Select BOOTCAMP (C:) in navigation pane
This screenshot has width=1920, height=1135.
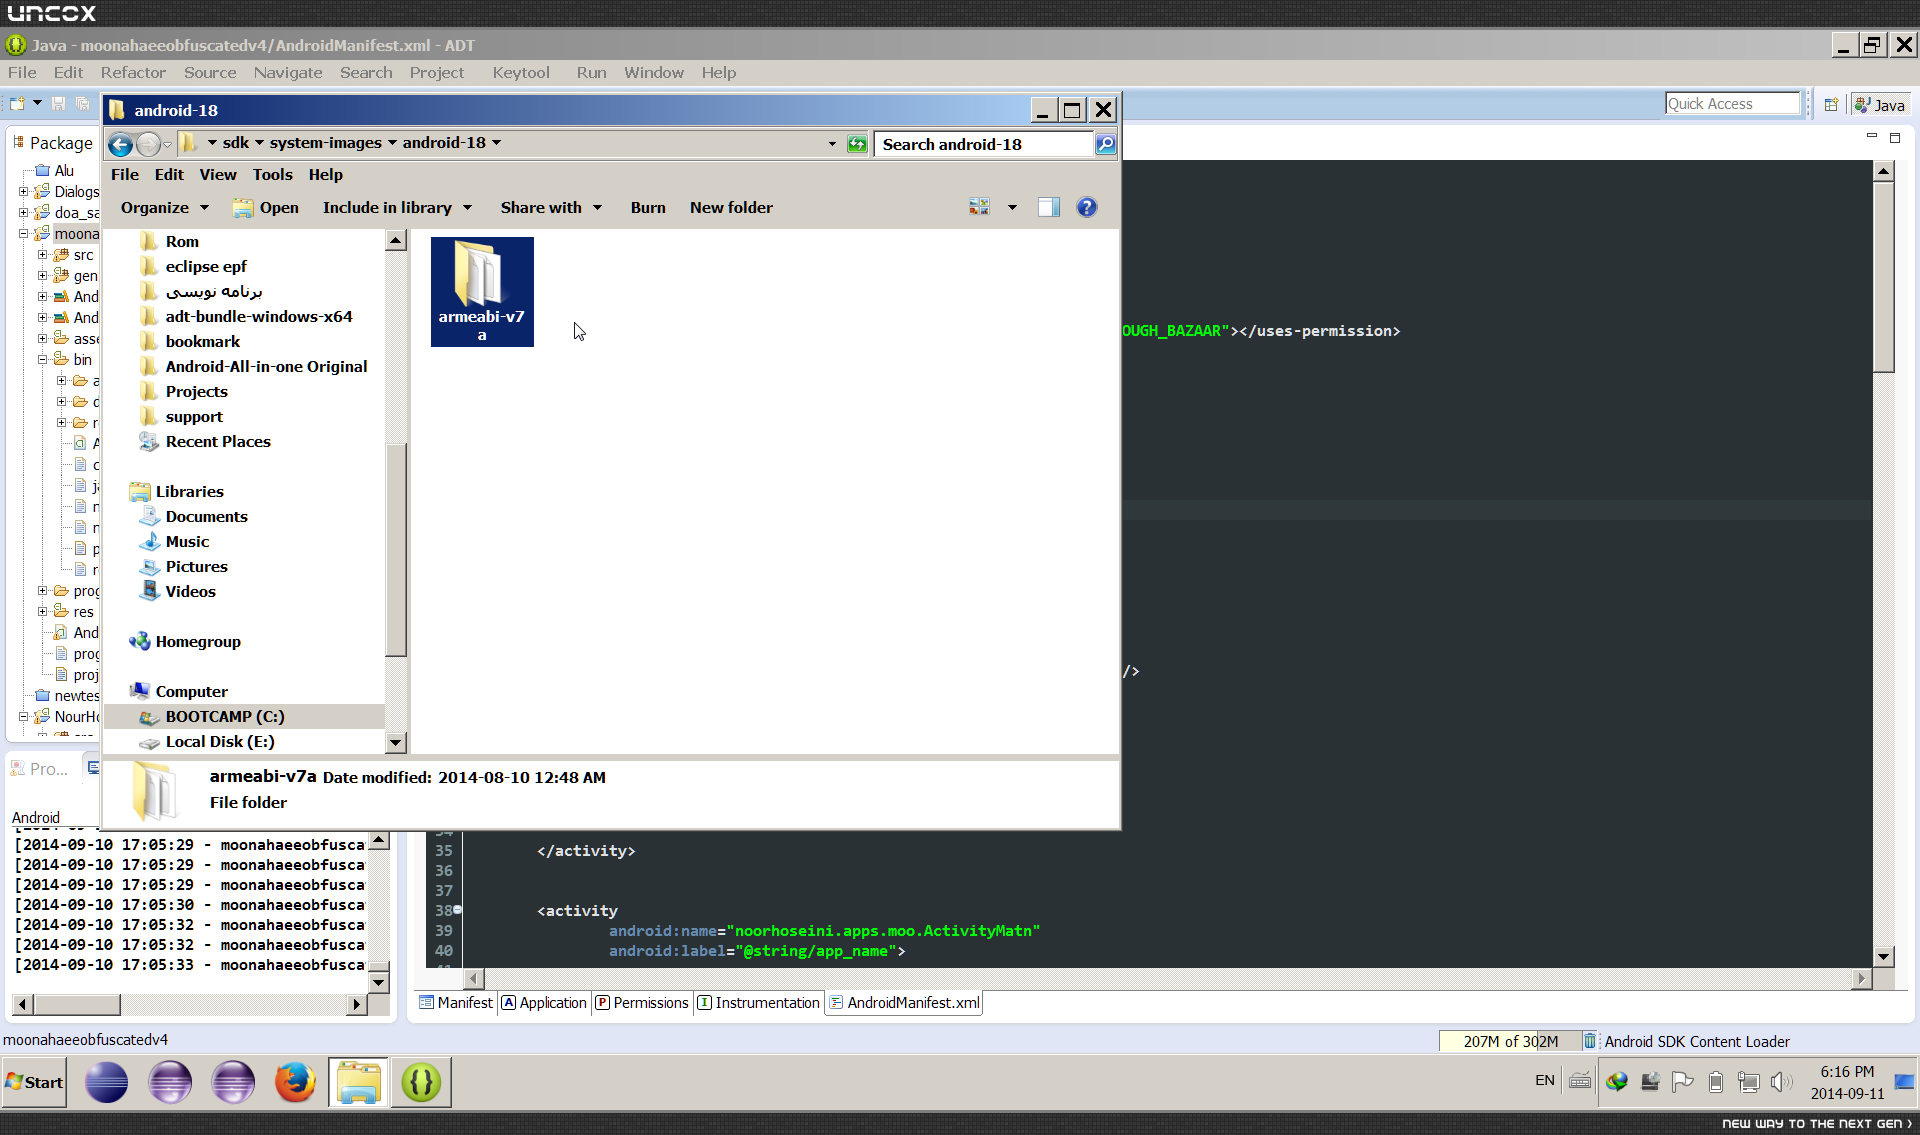point(244,717)
